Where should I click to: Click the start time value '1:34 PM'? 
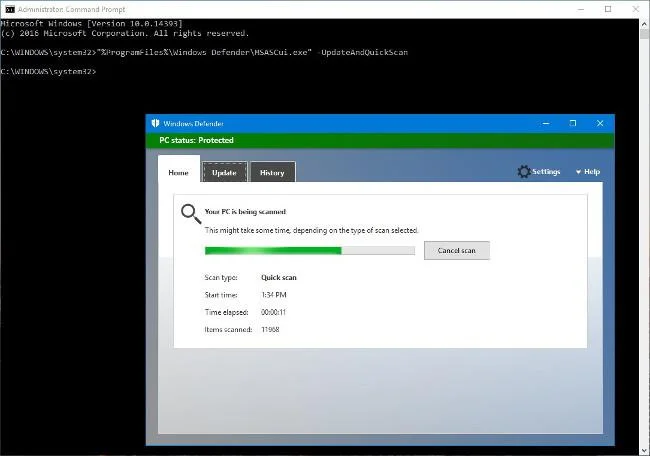pyautogui.click(x=274, y=295)
